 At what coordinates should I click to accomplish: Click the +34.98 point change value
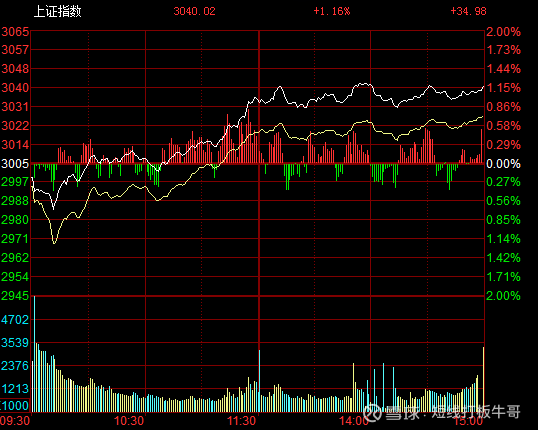[468, 11]
